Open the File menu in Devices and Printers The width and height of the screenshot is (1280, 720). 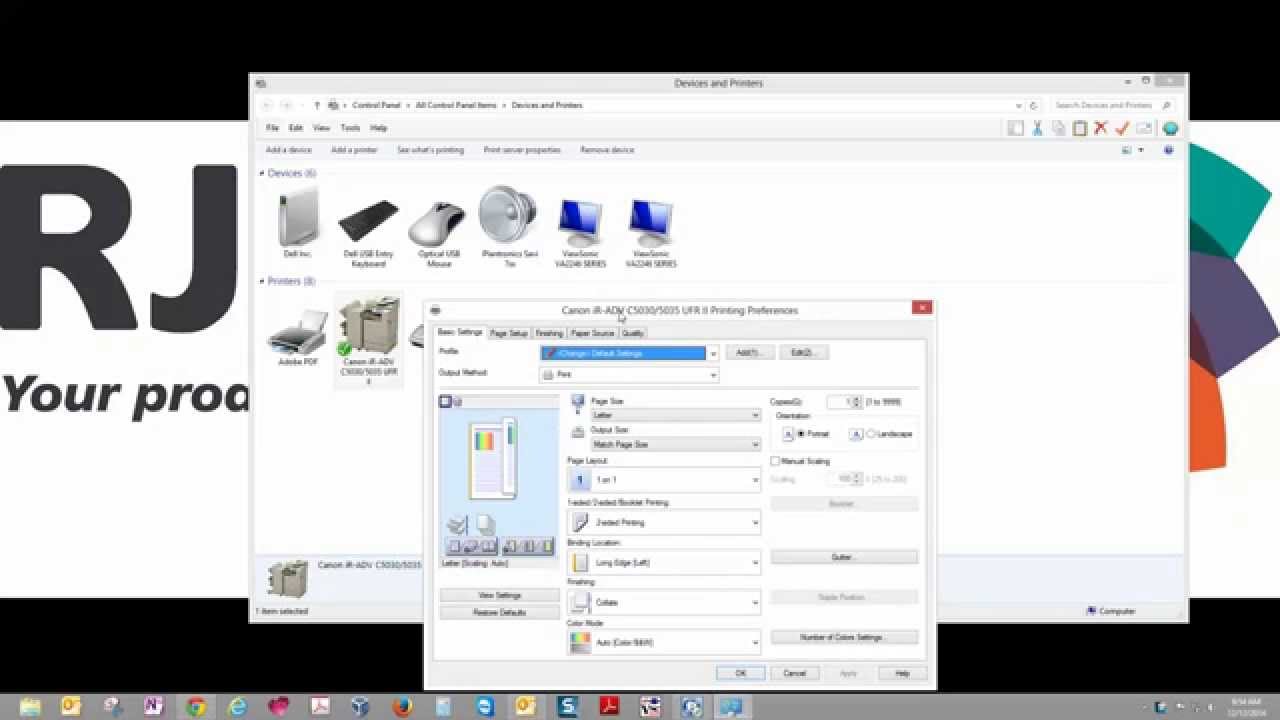coord(272,128)
